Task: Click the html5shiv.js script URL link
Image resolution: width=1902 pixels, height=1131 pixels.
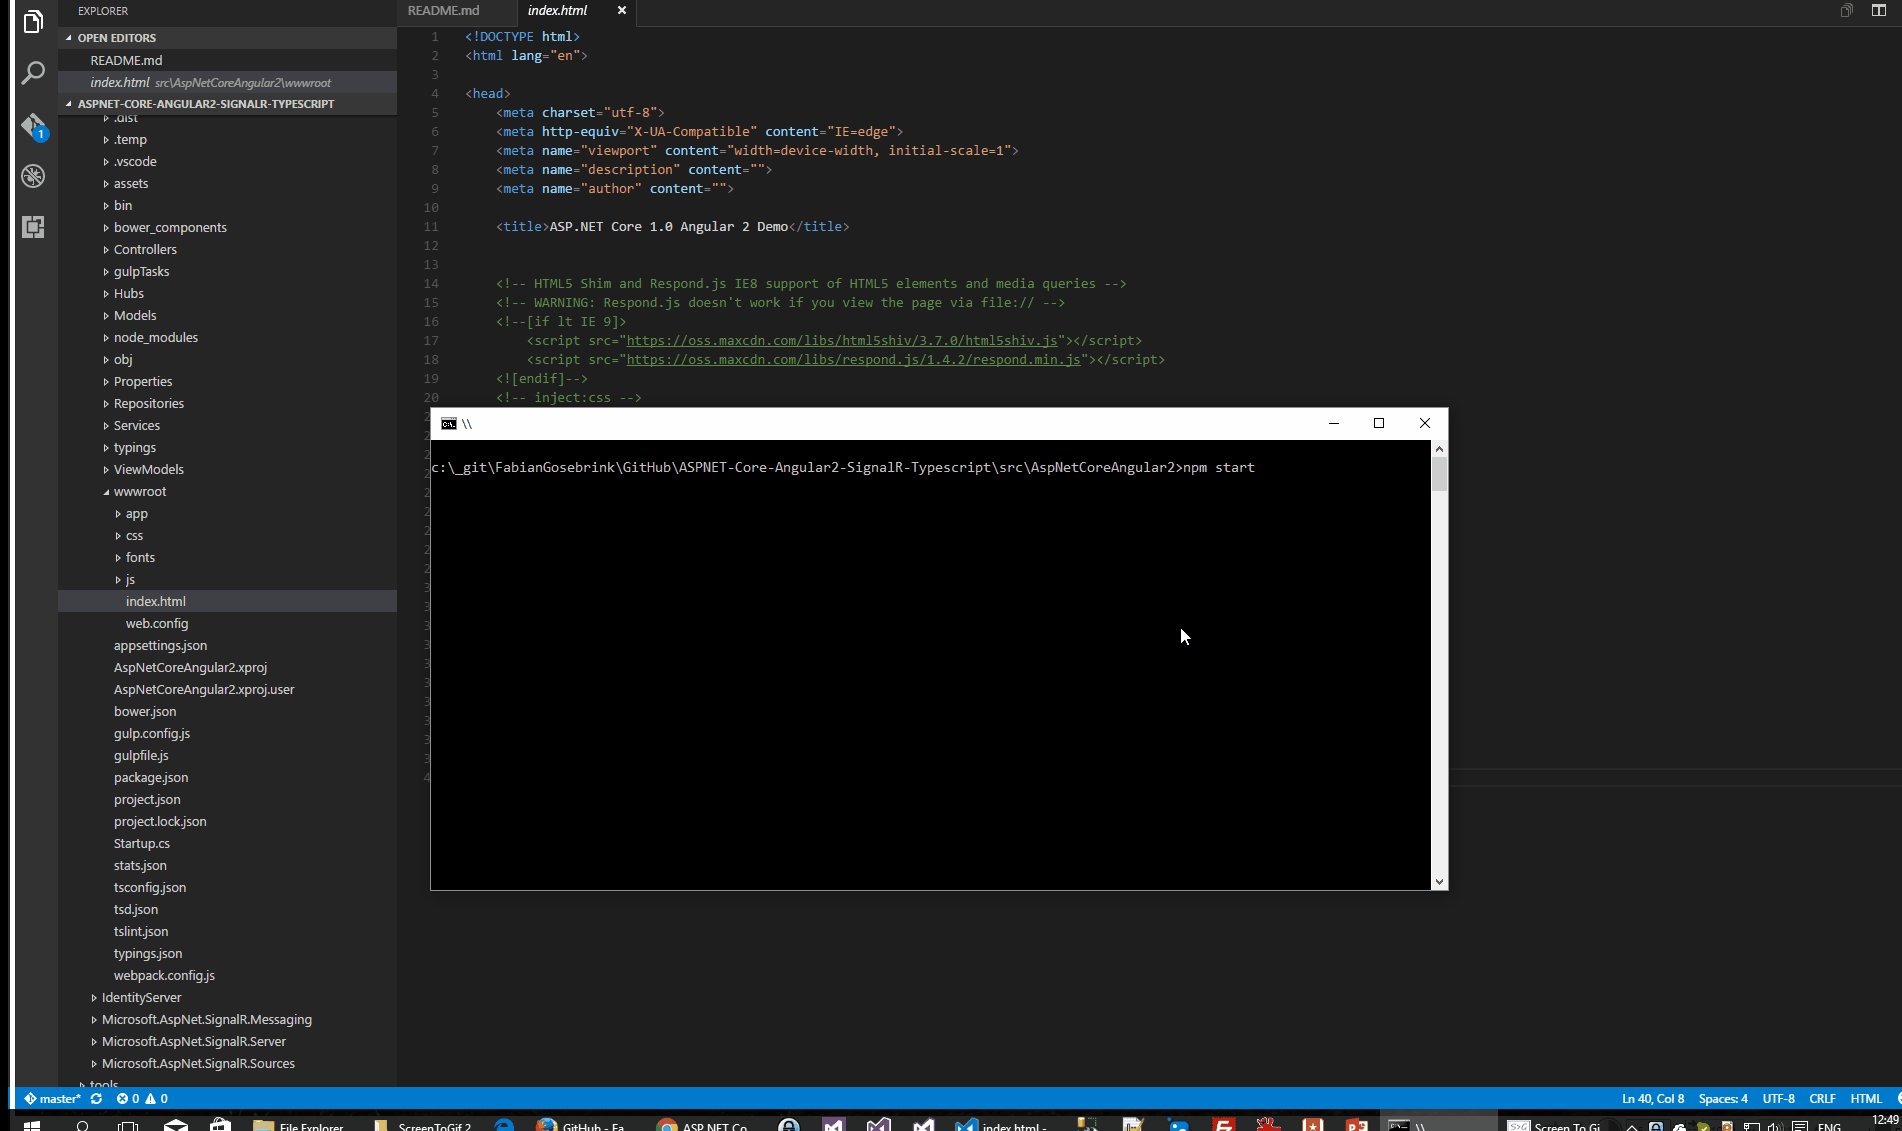Action: point(842,340)
